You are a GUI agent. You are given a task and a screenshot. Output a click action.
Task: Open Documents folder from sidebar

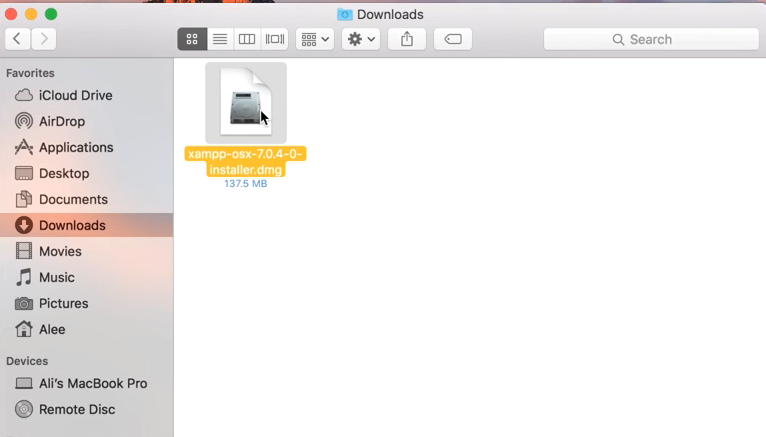73,199
